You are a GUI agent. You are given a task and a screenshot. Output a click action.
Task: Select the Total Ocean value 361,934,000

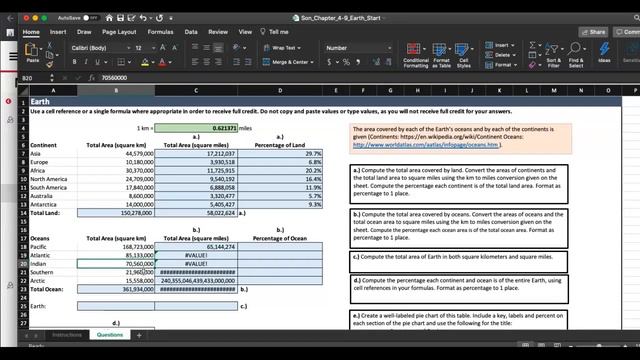point(116,289)
